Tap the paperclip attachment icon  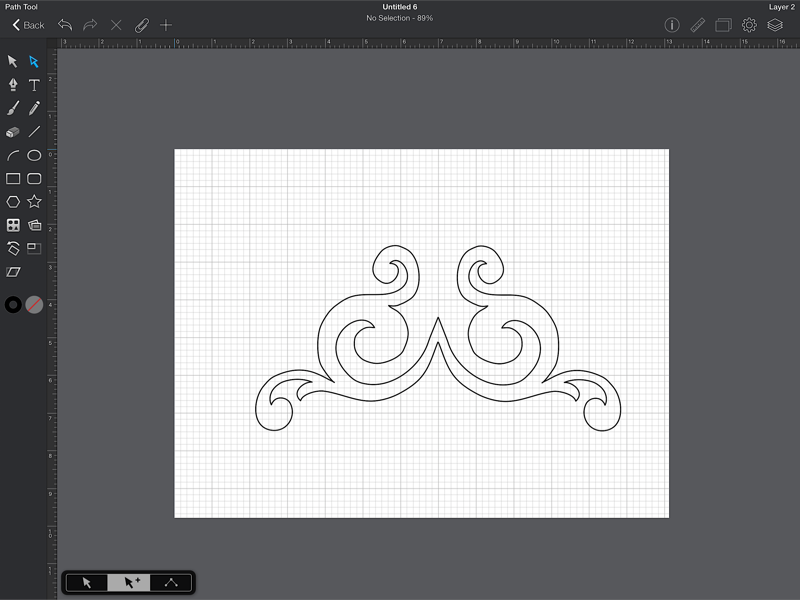[x=141, y=25]
